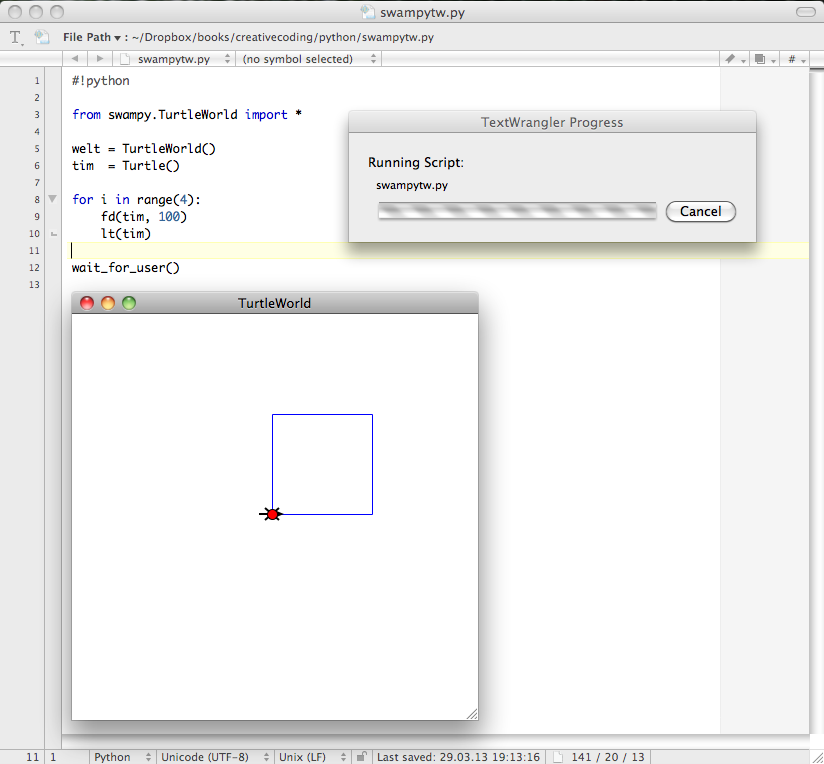Click line number 12 in the gutter
The height and width of the screenshot is (764, 824).
click(34, 267)
